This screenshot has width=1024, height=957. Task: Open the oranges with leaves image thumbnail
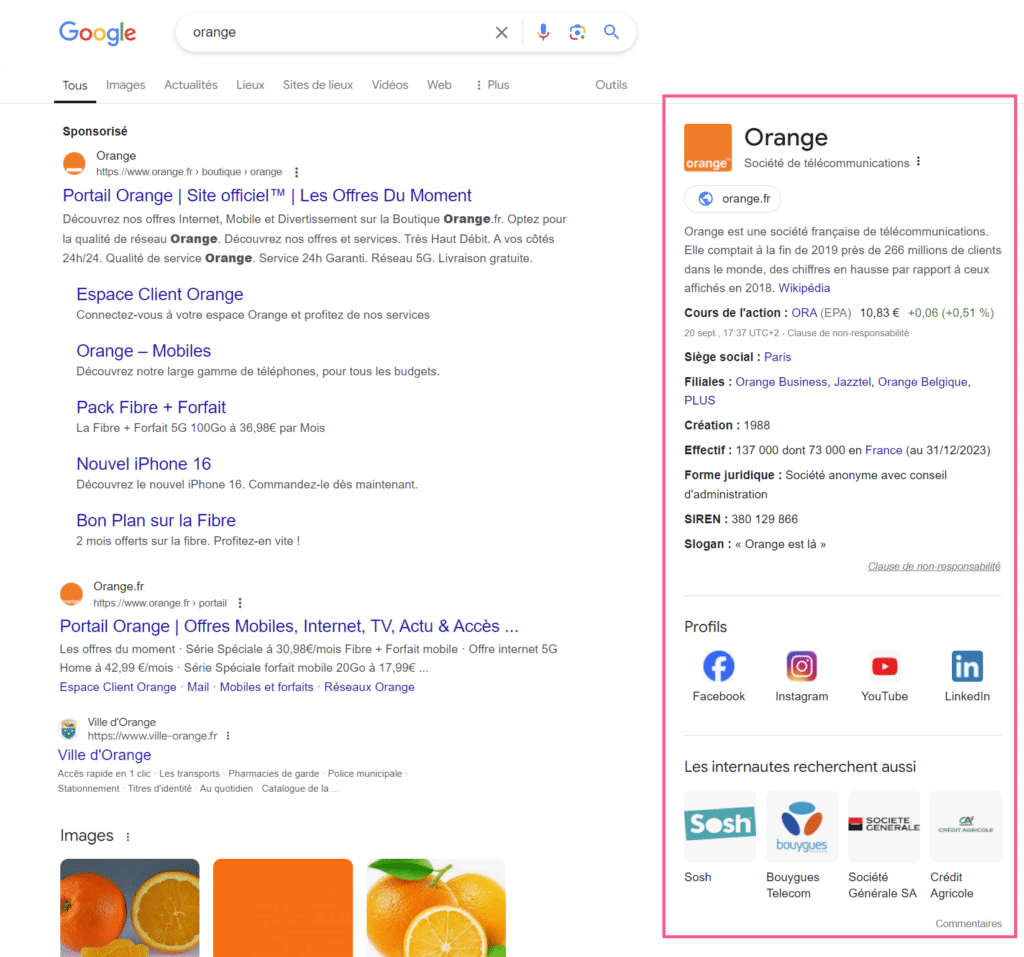coord(436,907)
